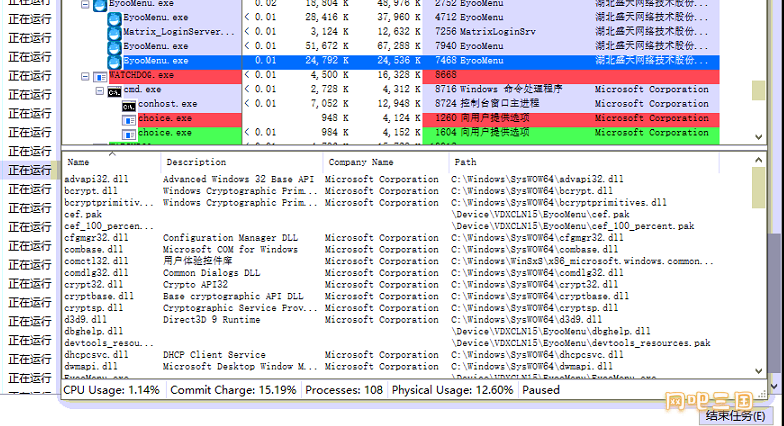Click Processes: 108 in status bar
Image resolution: width=784 pixels, height=426 pixels.
(x=344, y=390)
